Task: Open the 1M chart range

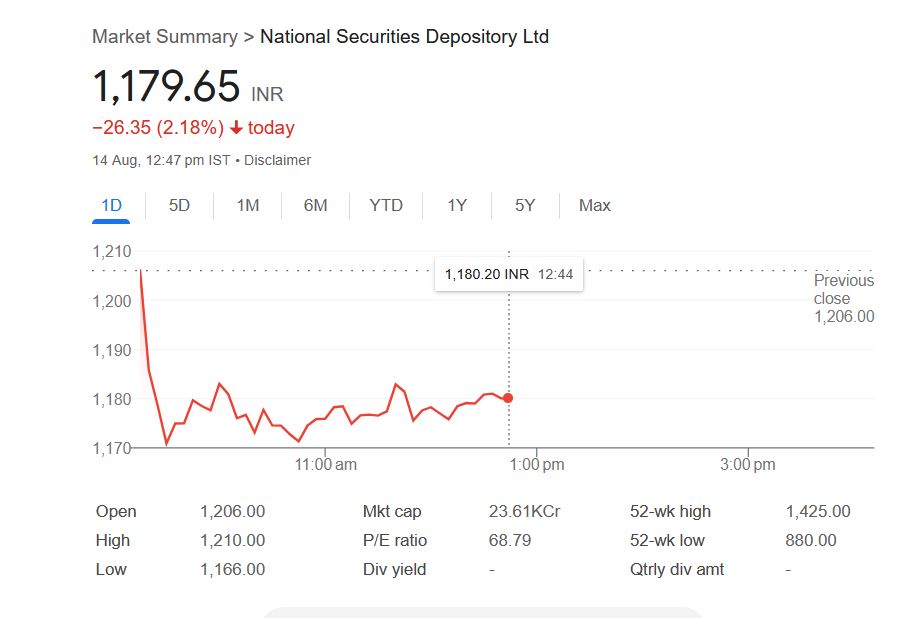Action: point(248,205)
